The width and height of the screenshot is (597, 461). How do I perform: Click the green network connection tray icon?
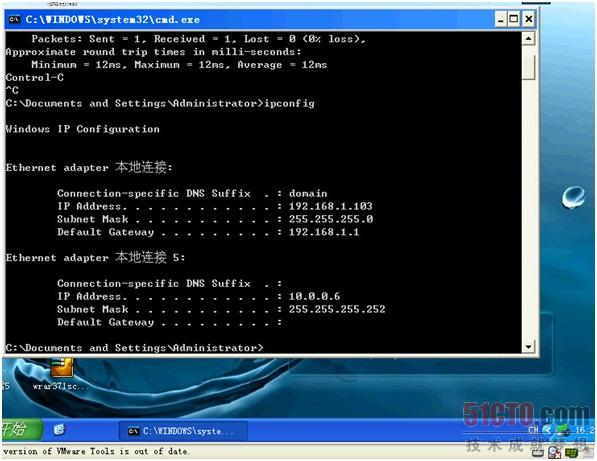562,430
